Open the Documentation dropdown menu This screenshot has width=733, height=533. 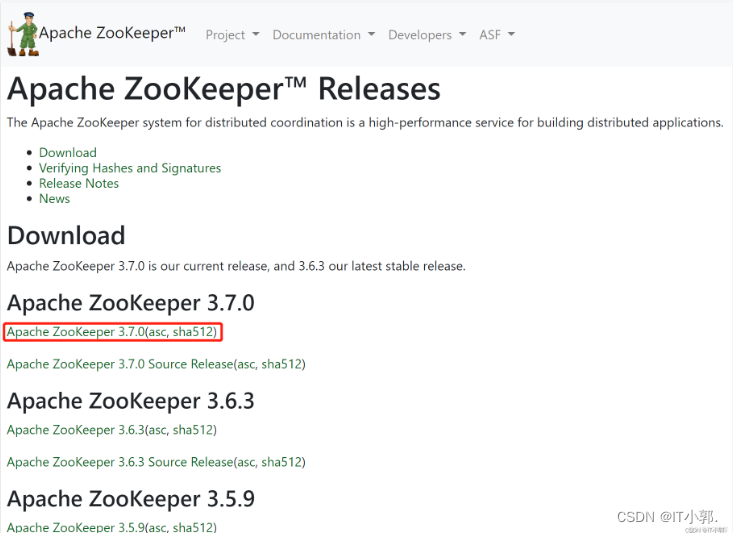[323, 35]
